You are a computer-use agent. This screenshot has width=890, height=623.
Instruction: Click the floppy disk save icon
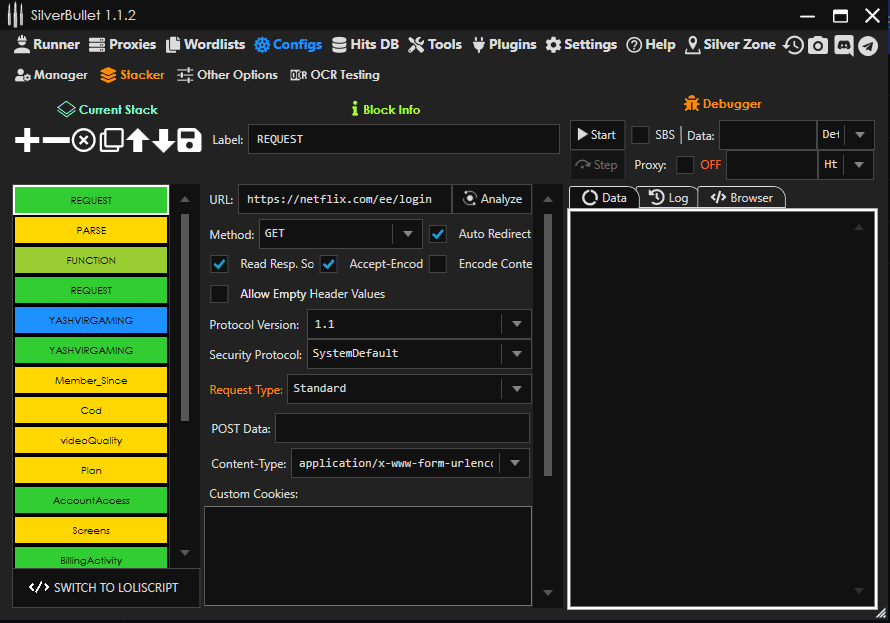coord(189,140)
